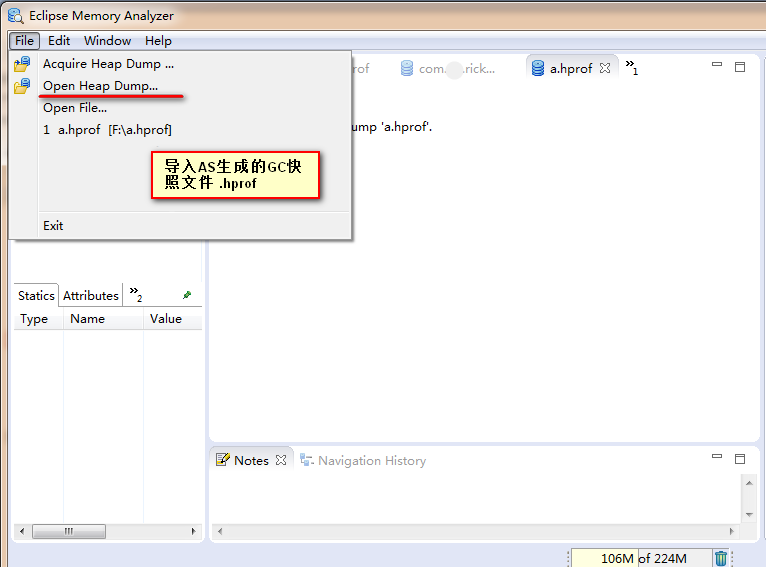Click the Notes tab pencil icon
This screenshot has width=766, height=567.
pyautogui.click(x=223, y=460)
